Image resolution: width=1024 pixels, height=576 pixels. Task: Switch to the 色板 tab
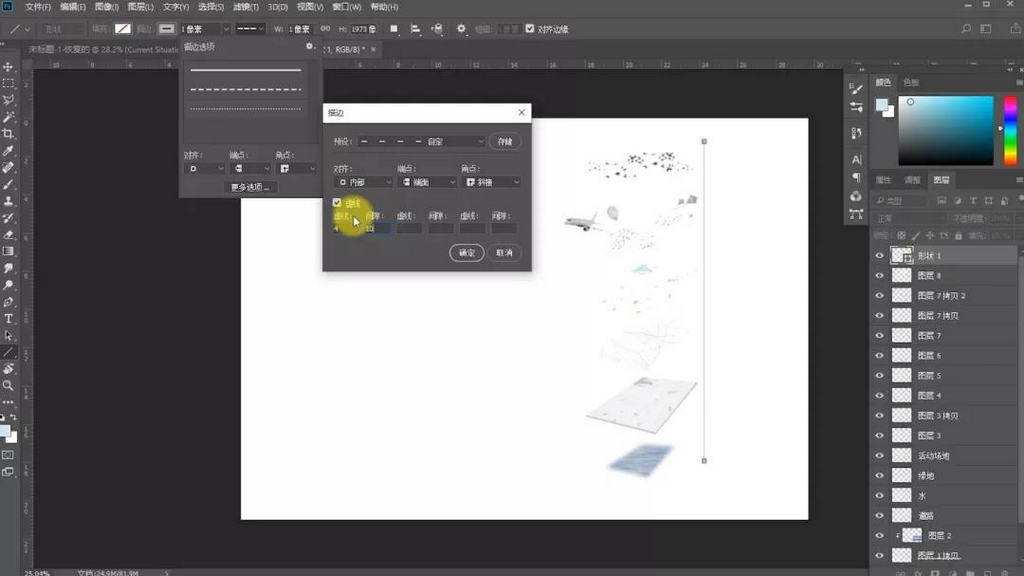tap(910, 82)
